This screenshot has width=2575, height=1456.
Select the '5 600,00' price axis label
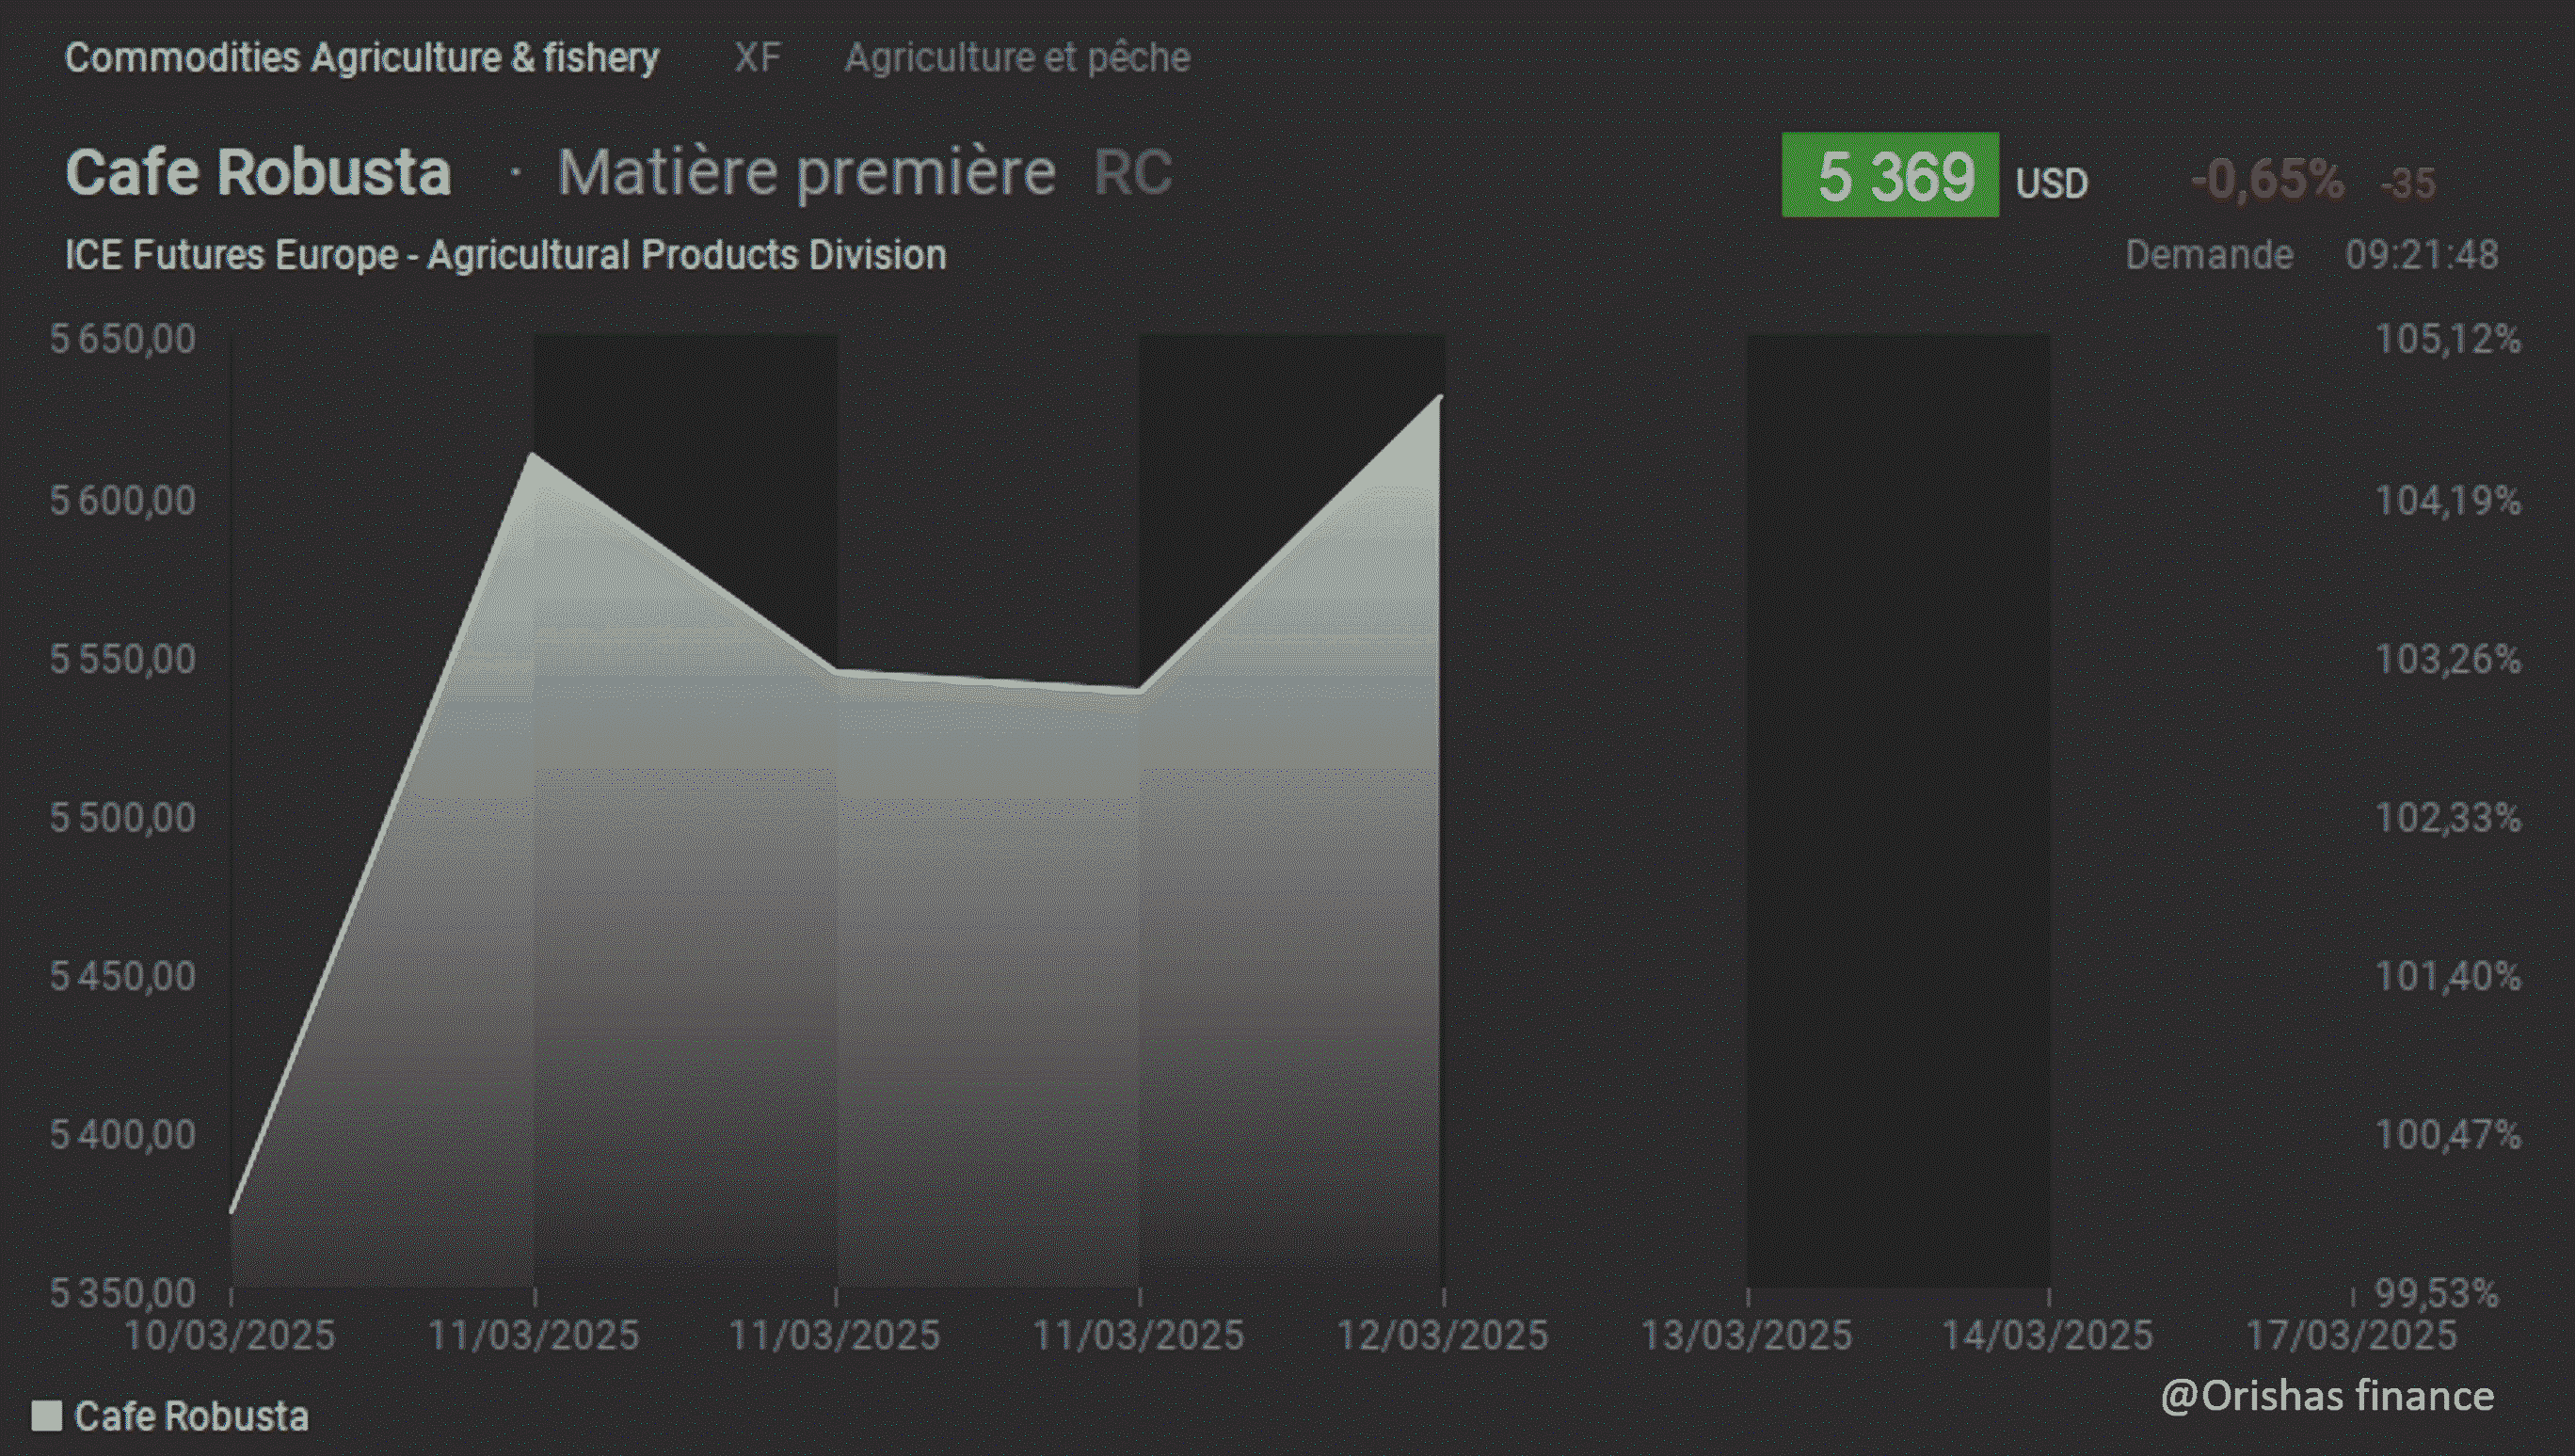pos(123,500)
